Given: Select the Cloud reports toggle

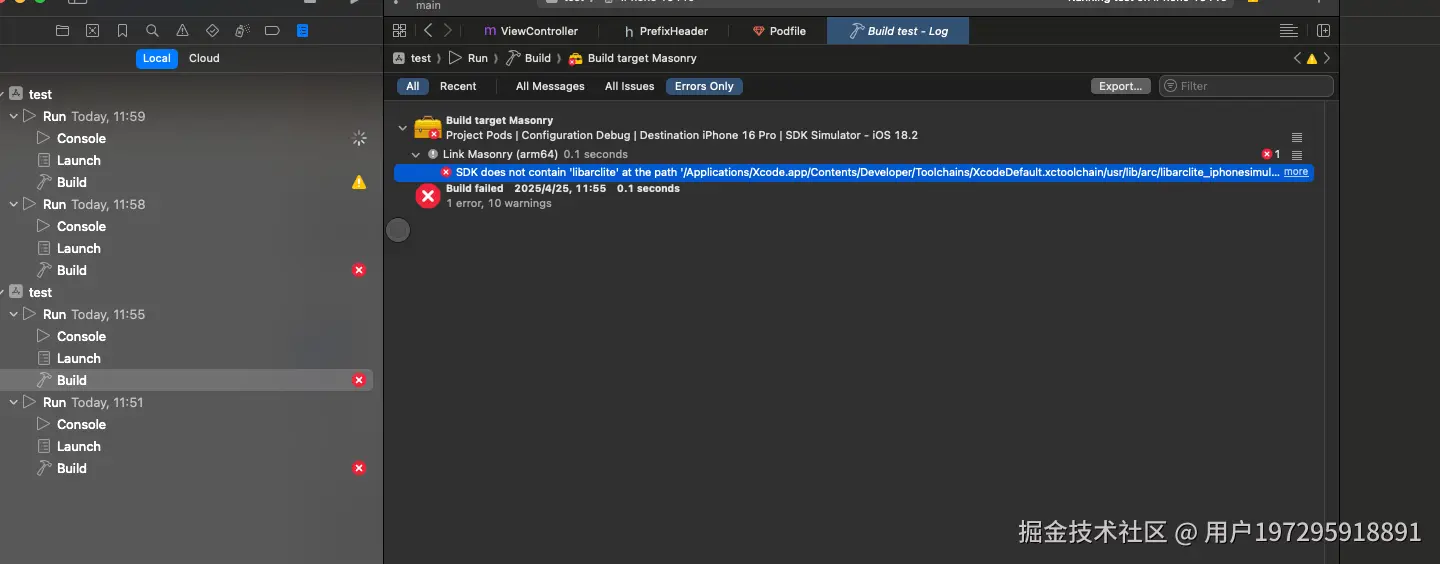Looking at the screenshot, I should [204, 58].
